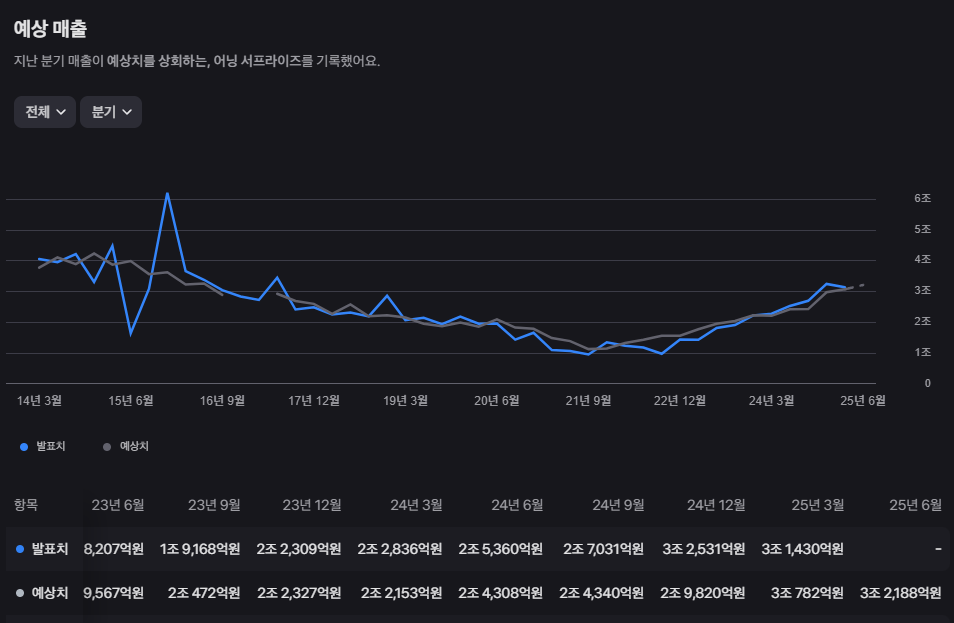Screen dimensions: 954x623
Task: Click the 24년 12월 column header
Action: click(x=716, y=505)
